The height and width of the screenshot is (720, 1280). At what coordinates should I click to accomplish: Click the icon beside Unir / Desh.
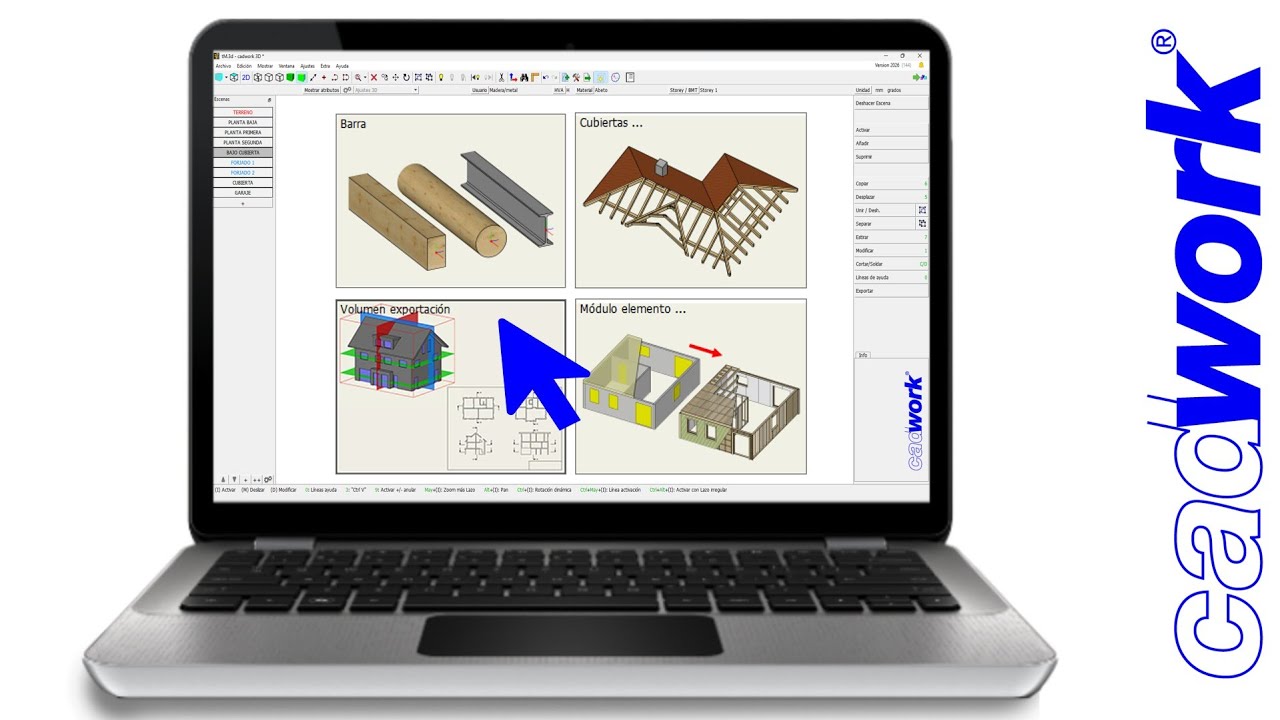click(922, 210)
